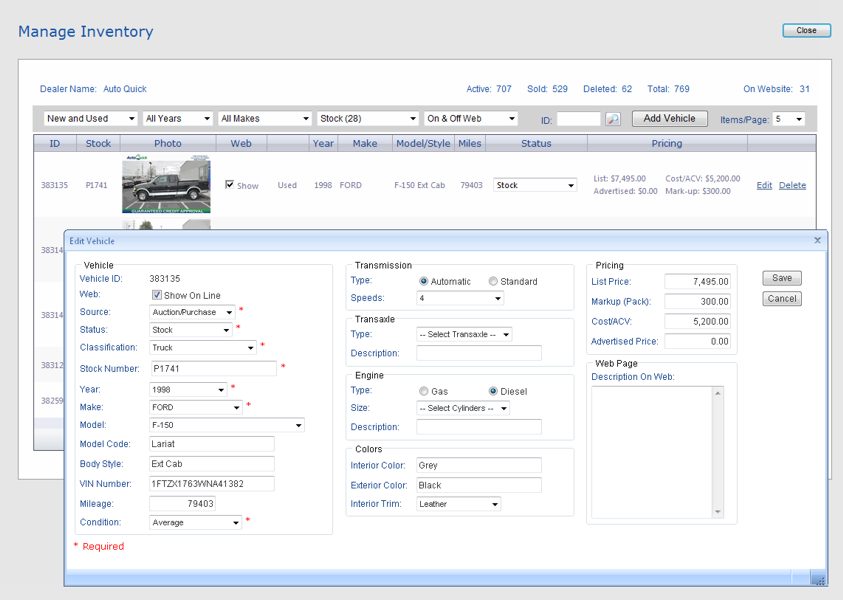Screen dimensions: 843x600
Task: Click scroll-down arrow of web description box
Action: click(x=718, y=512)
